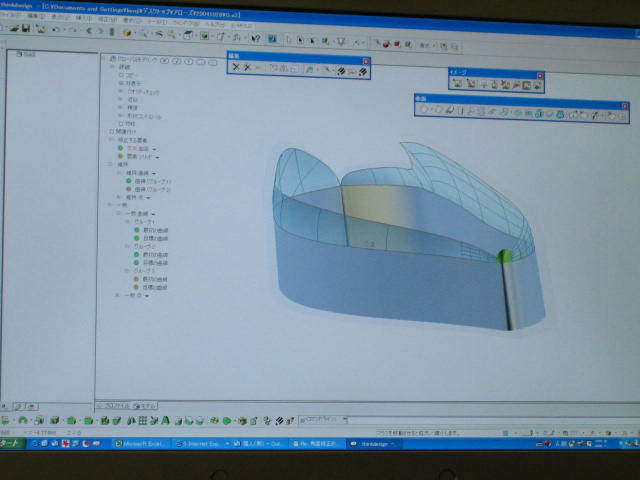Click the first green icon in bottom toolbar

pos(6,420)
